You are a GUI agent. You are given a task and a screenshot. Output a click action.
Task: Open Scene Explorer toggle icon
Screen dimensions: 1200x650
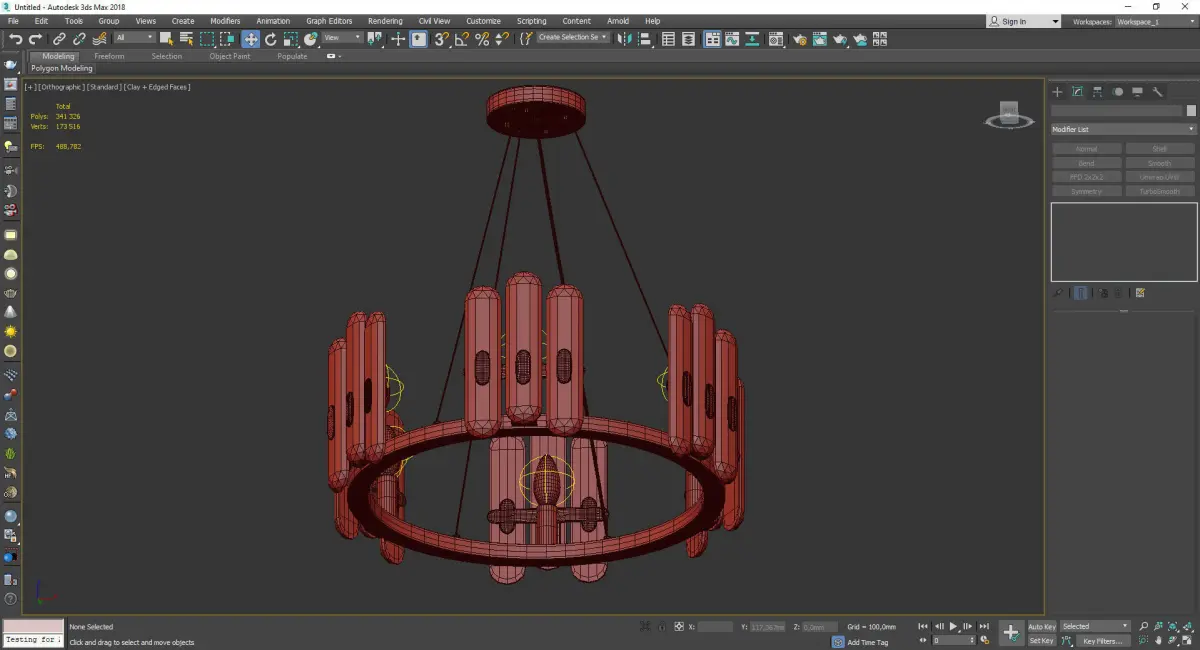coord(668,39)
